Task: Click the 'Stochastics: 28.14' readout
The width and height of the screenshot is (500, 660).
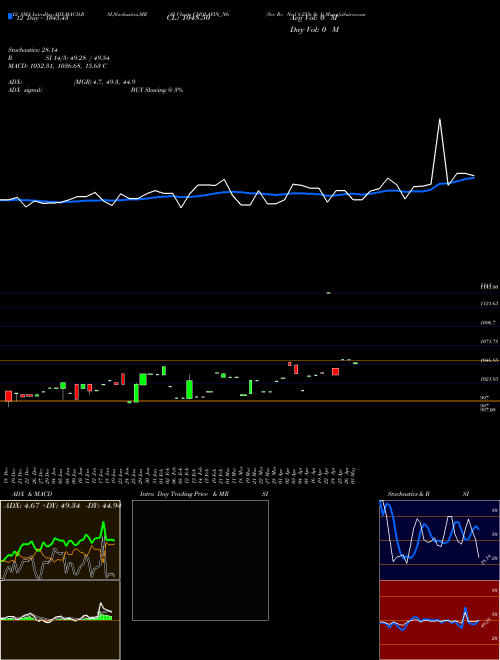Action: [32, 50]
